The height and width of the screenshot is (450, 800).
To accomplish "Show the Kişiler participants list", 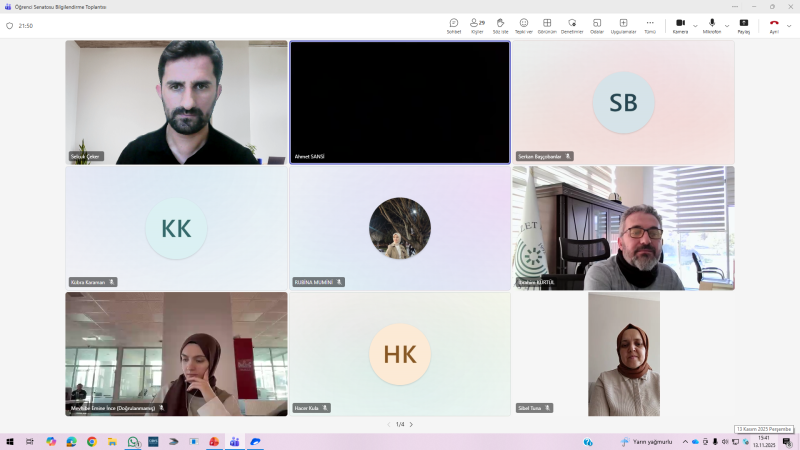I will click(477, 25).
